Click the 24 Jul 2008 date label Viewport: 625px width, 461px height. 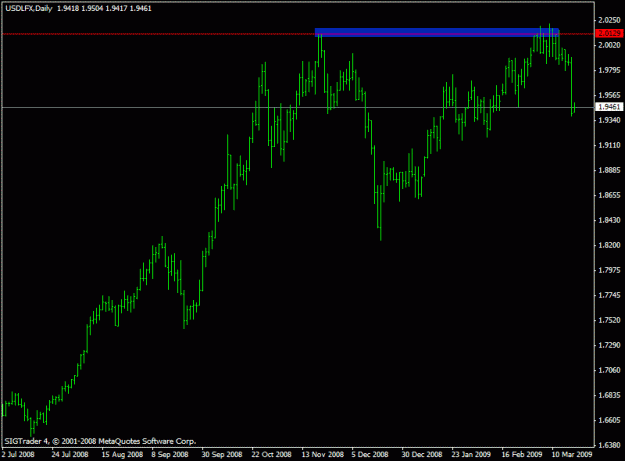point(70,454)
